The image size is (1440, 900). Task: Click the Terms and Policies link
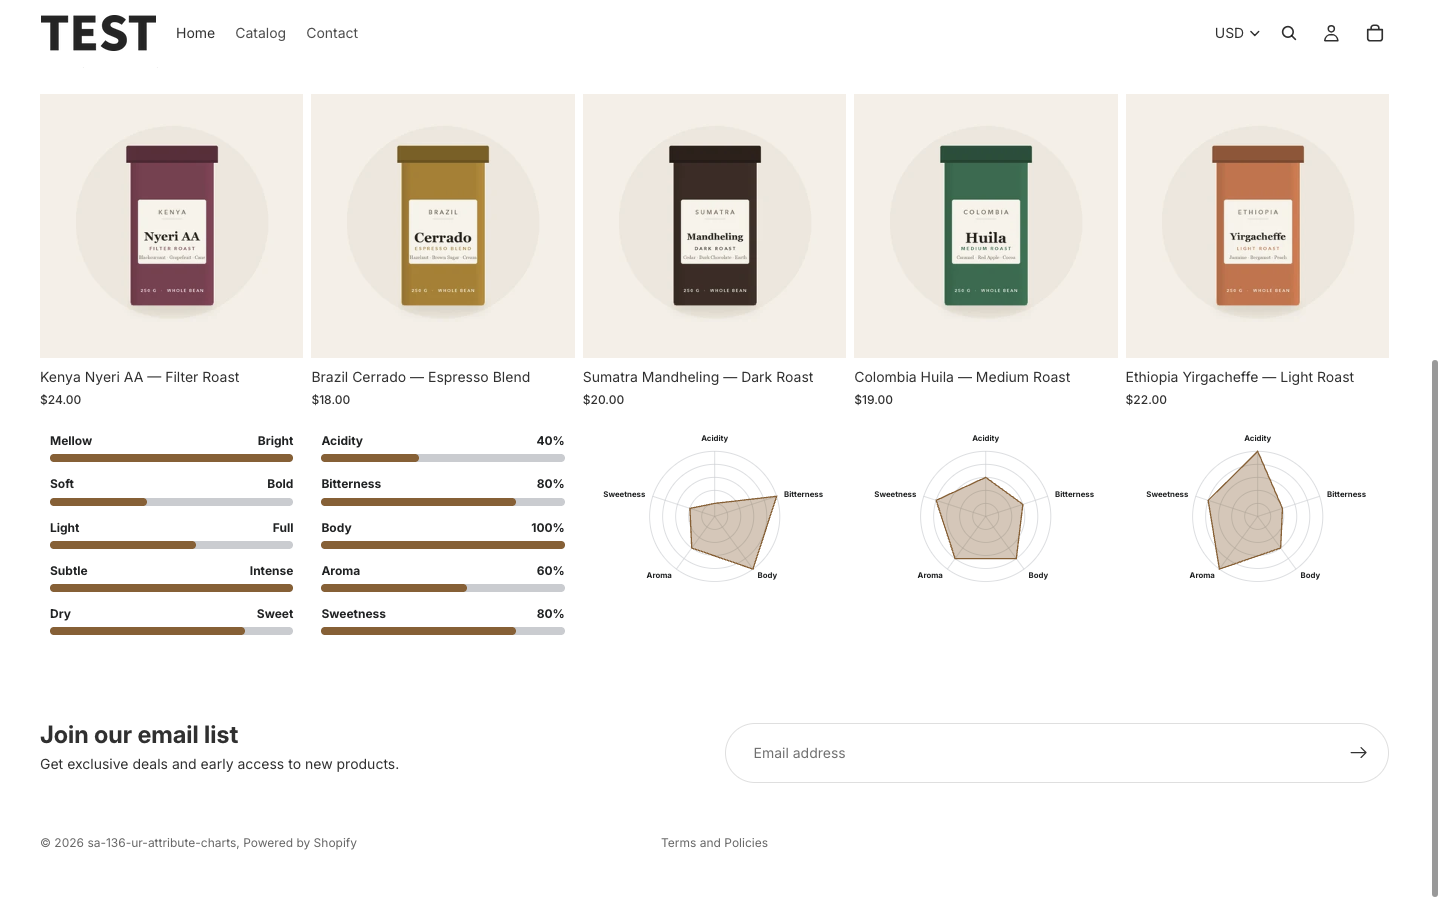(x=714, y=843)
